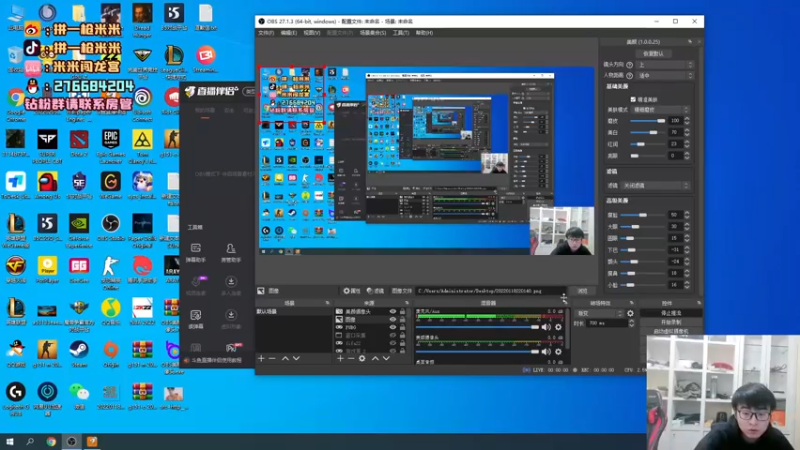Open 美肤模式 dropdown
Viewport: 800px width, 450px height.
tap(661, 110)
